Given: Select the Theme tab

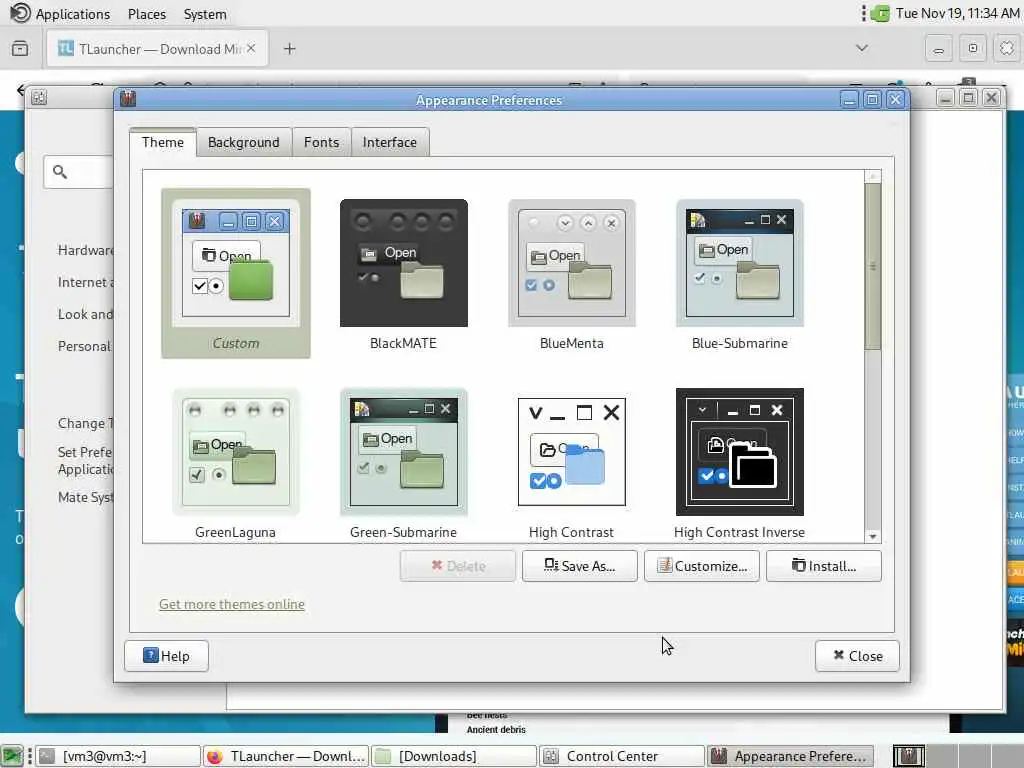Looking at the screenshot, I should coord(163,142).
